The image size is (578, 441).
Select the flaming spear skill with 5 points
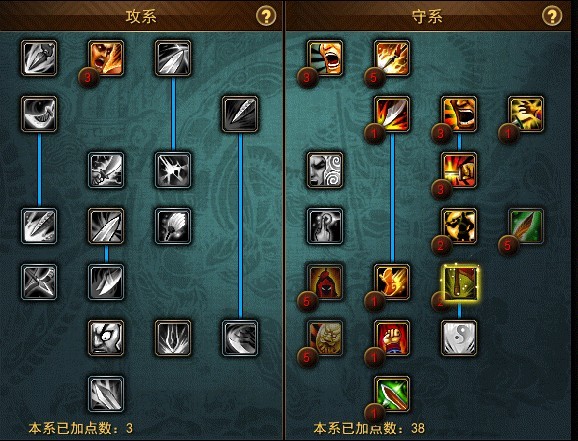392,58
